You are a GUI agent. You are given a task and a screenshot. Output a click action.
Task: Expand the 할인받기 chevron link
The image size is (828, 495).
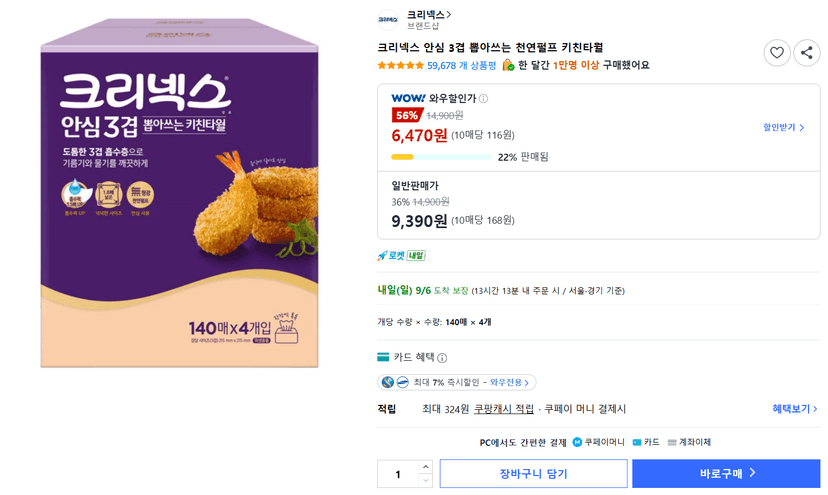[x=783, y=127]
